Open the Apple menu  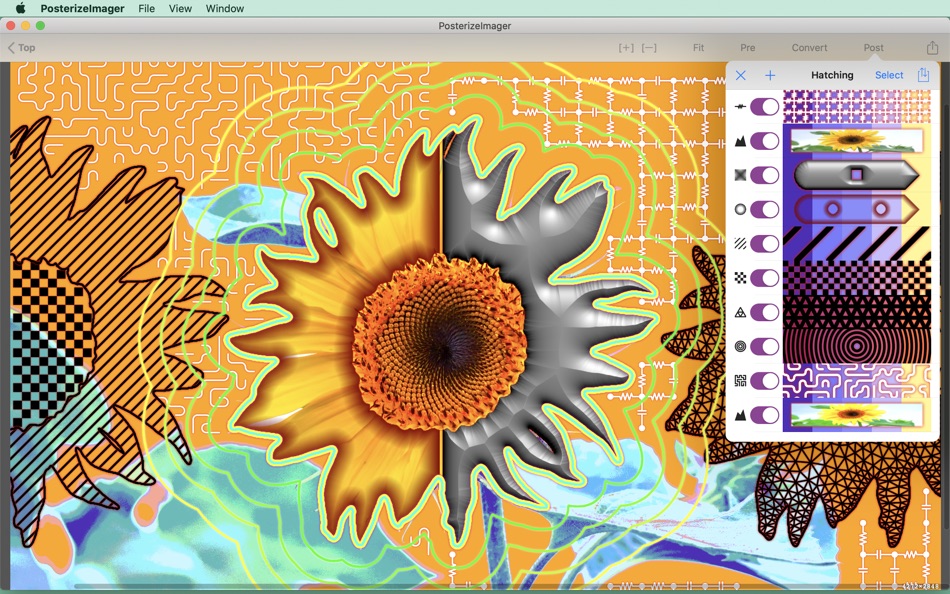[x=20, y=8]
